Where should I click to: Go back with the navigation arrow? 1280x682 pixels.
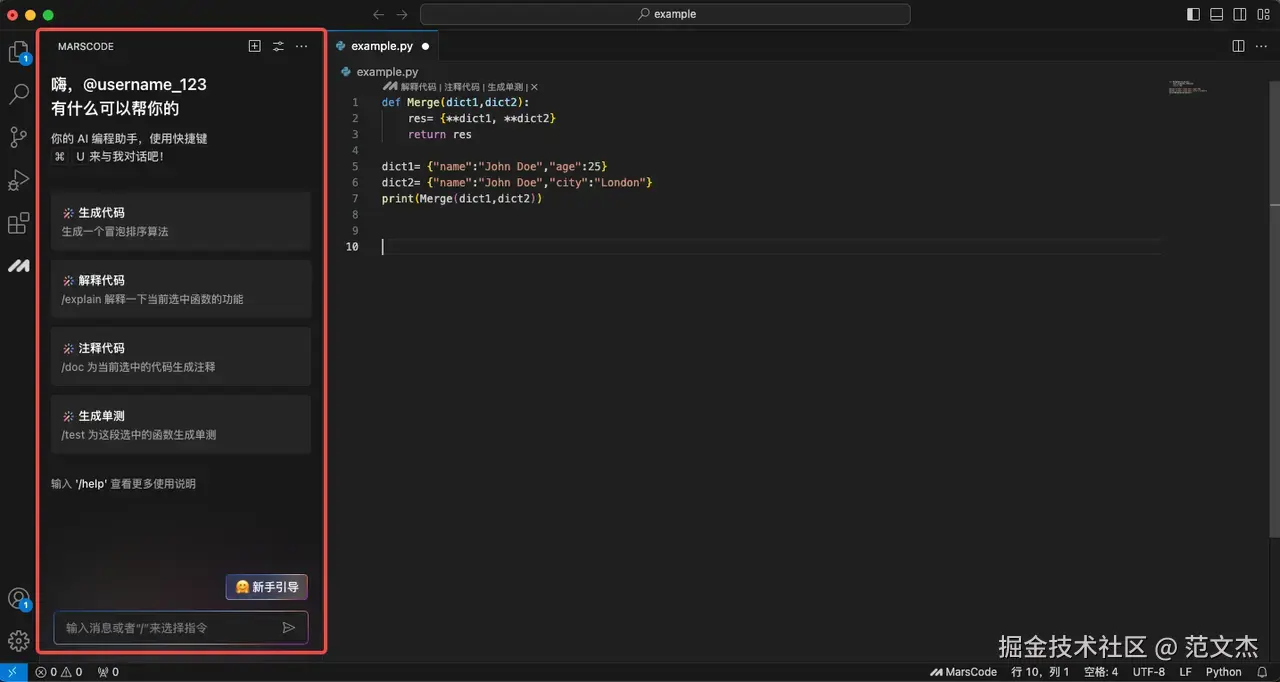(x=378, y=14)
